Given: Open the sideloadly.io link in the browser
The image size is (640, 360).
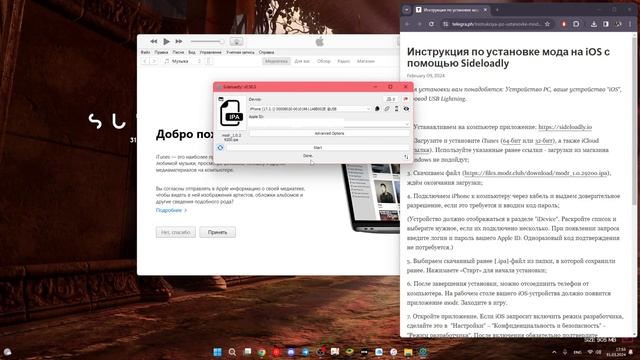Looking at the screenshot, I should (565, 127).
